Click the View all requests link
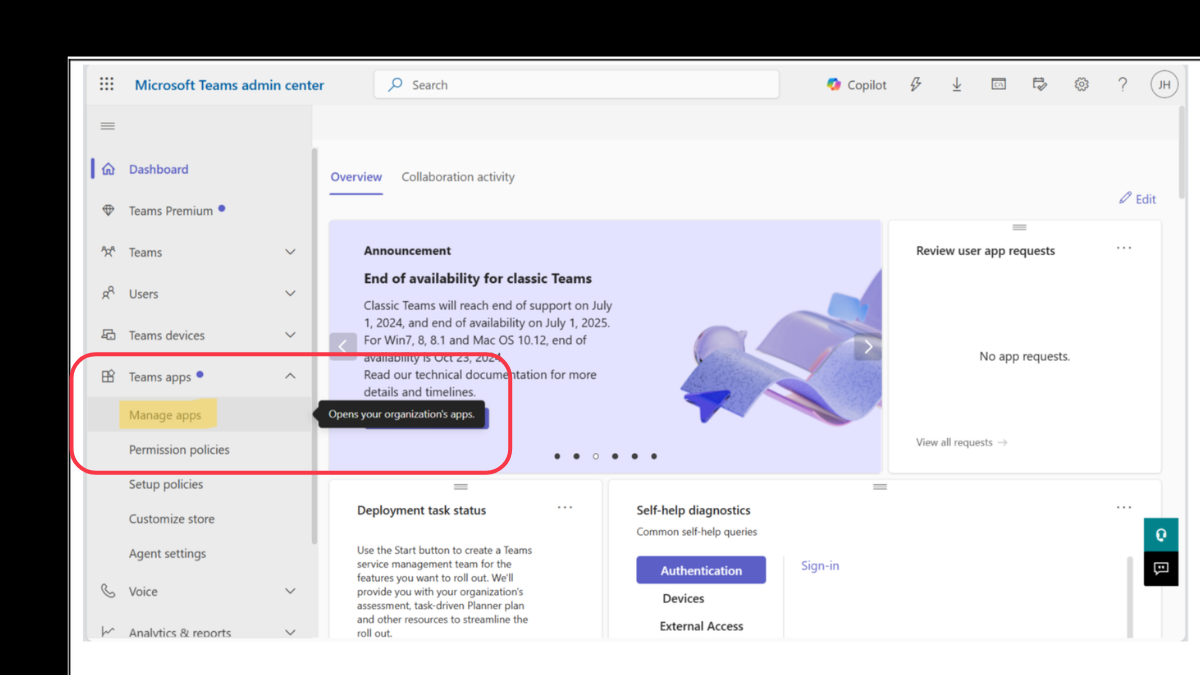Screen dimensions: 1200x675 tap(960, 442)
